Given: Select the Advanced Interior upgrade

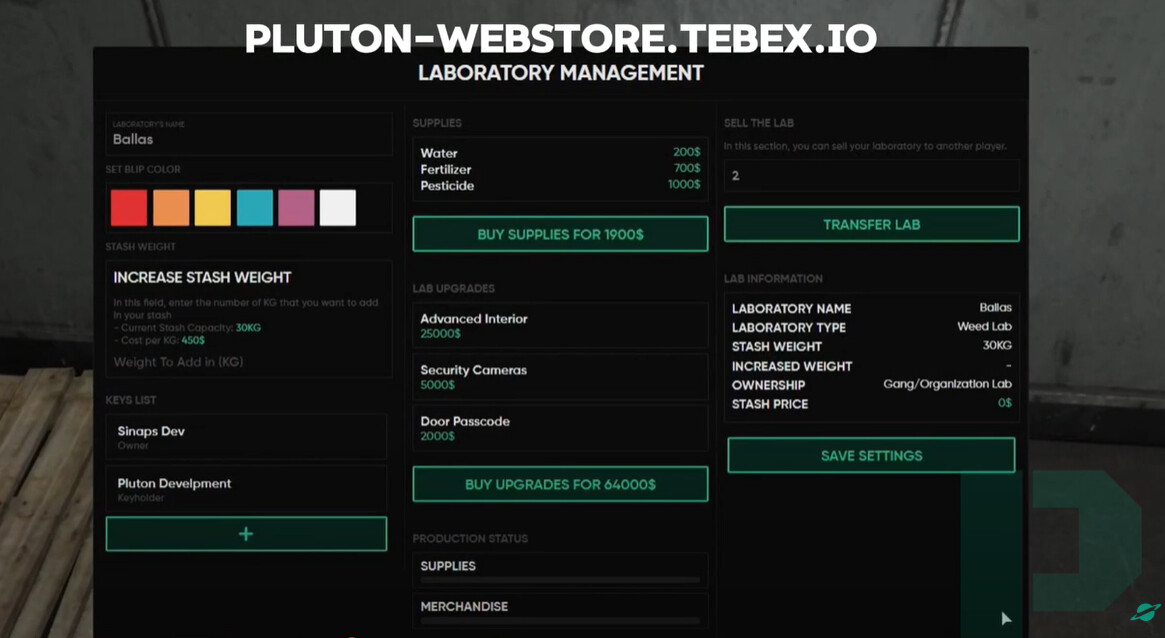Looking at the screenshot, I should [x=560, y=325].
